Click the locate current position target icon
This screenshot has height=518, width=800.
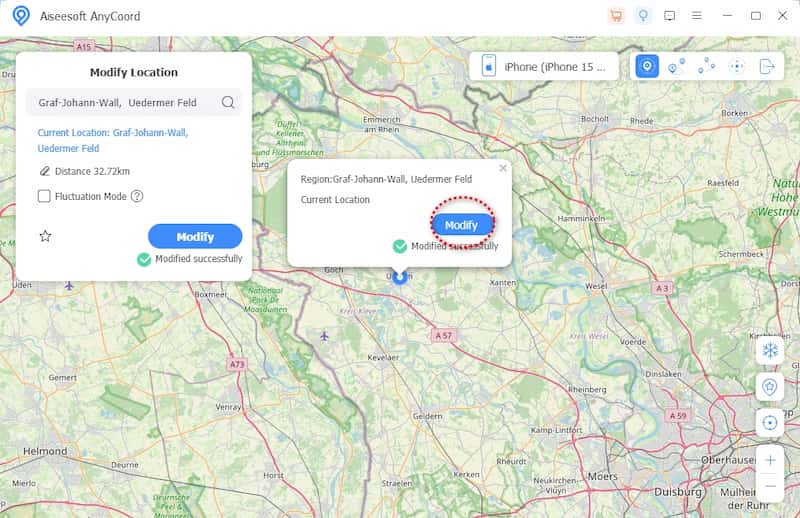(769, 423)
